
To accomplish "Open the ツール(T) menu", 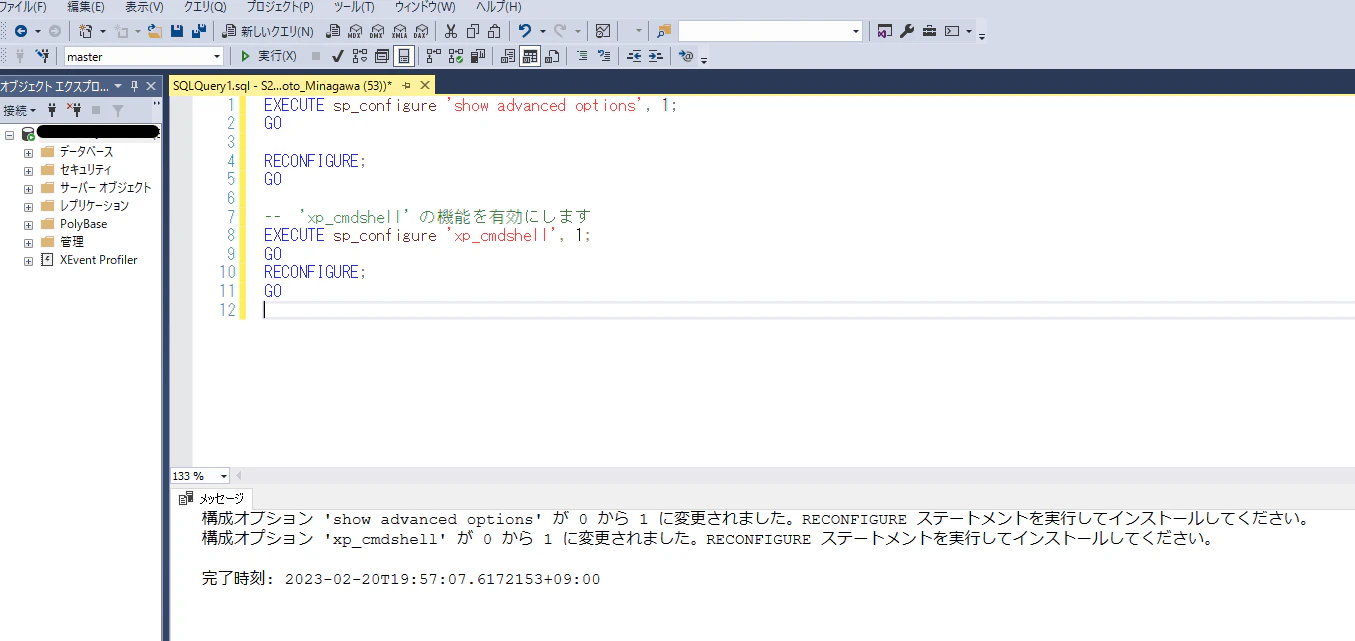I will (354, 7).
